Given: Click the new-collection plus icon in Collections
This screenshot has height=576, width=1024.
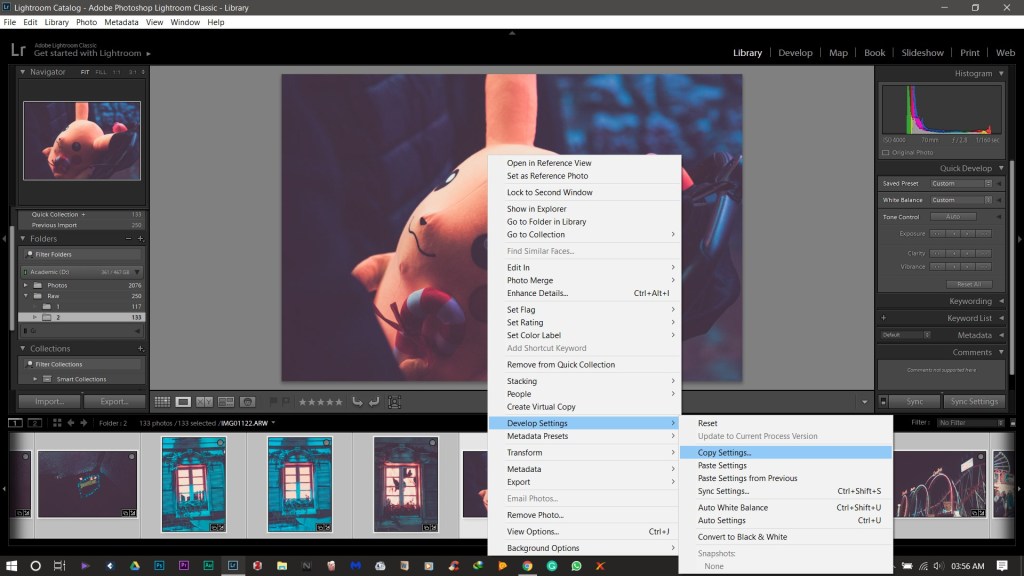Looking at the screenshot, I should coord(140,349).
